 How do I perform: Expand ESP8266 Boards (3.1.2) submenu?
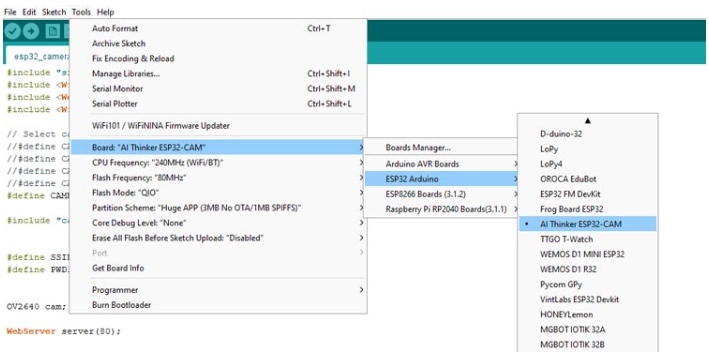click(441, 194)
